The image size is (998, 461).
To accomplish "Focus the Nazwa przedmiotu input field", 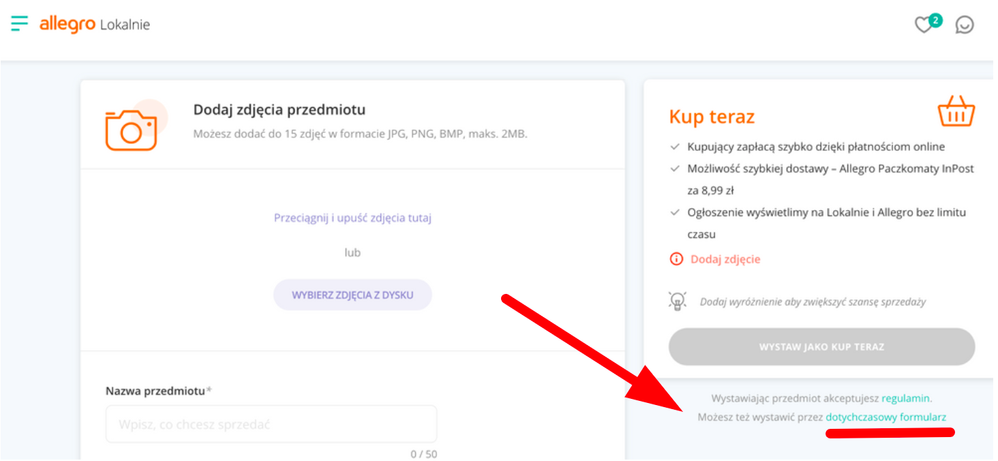I will coord(271,424).
